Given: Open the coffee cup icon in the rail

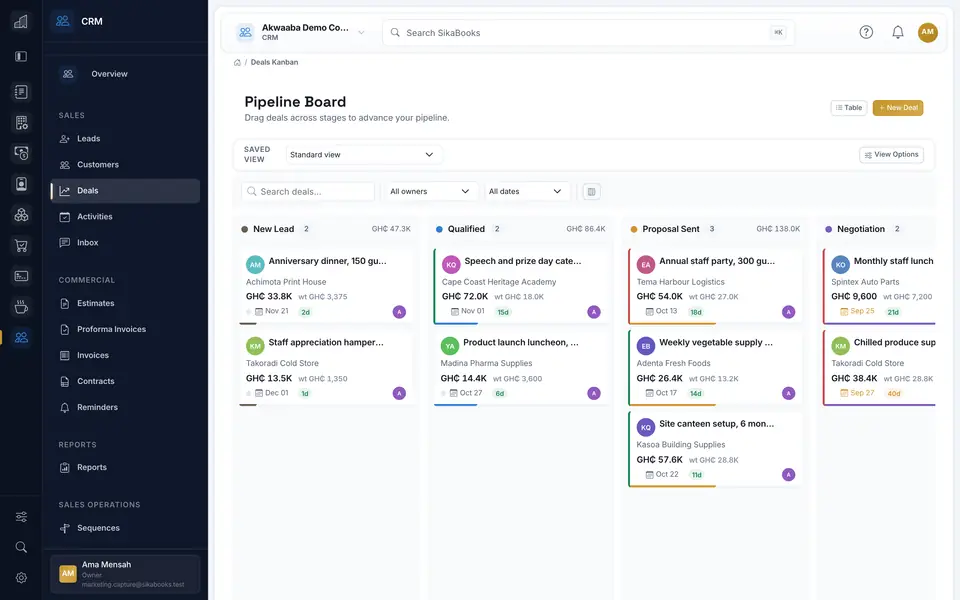Looking at the screenshot, I should [21, 307].
